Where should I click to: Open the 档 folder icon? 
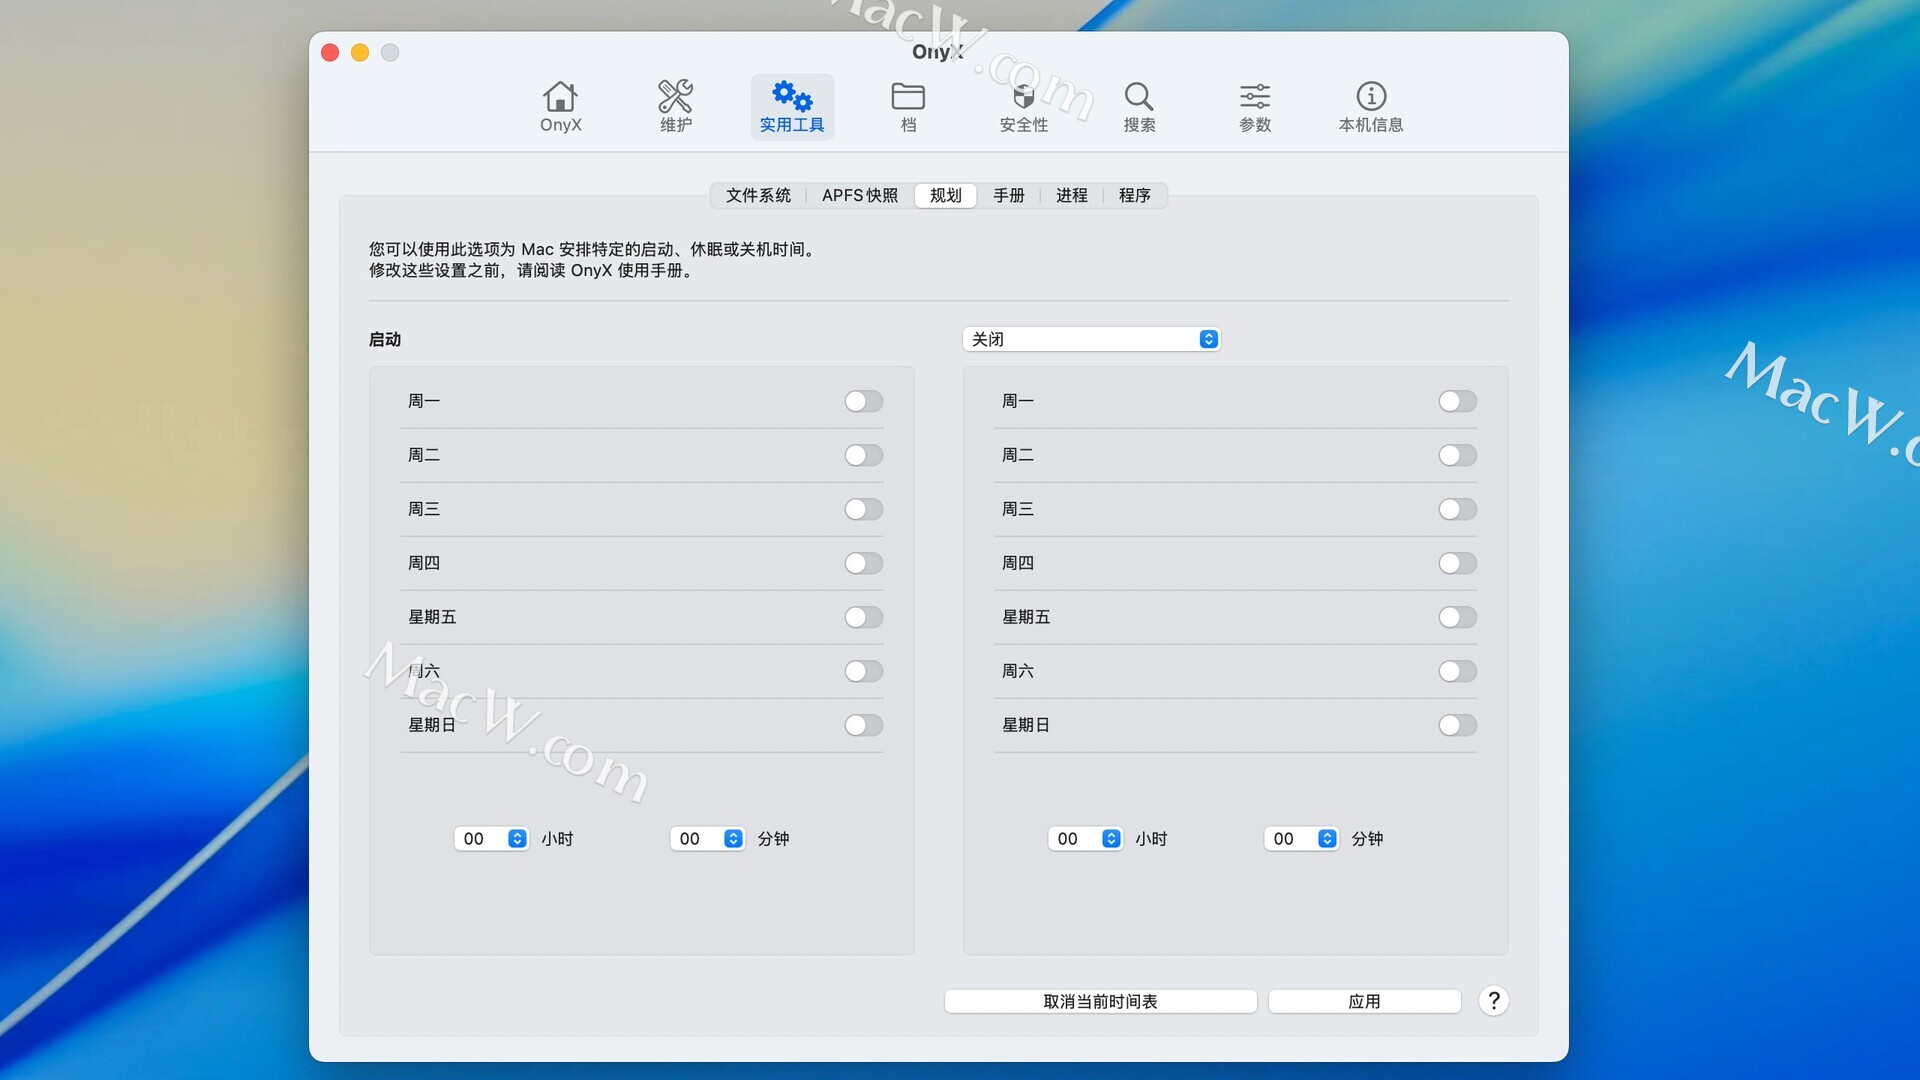pos(908,107)
